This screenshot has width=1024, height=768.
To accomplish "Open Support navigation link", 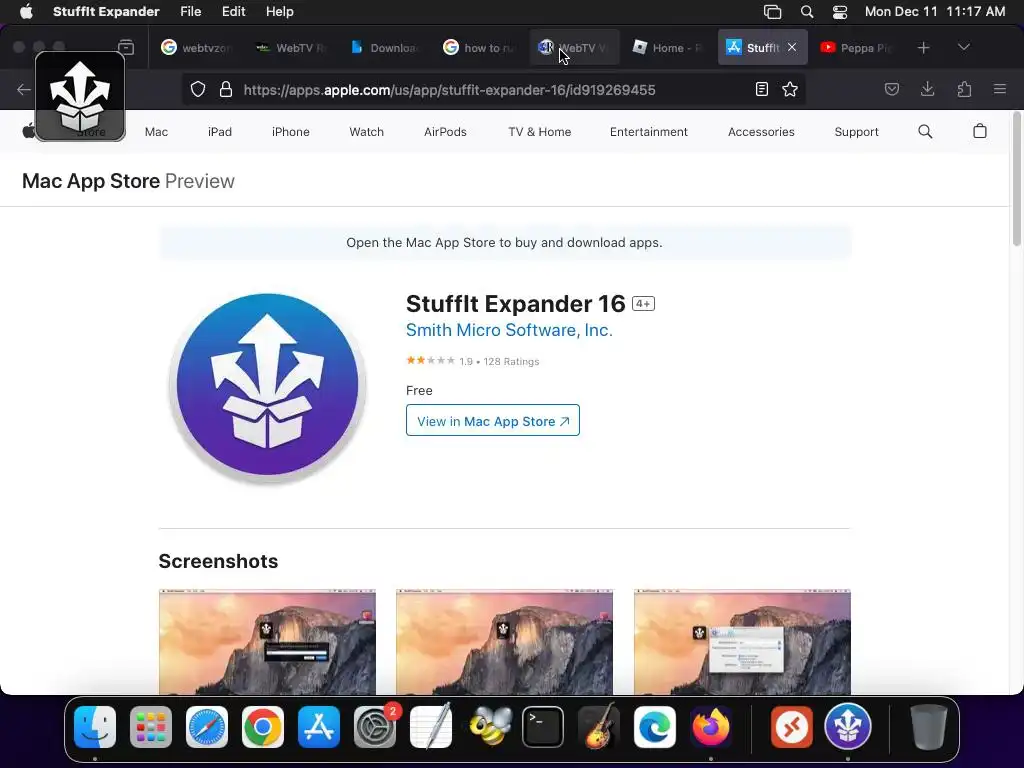I will 856,131.
